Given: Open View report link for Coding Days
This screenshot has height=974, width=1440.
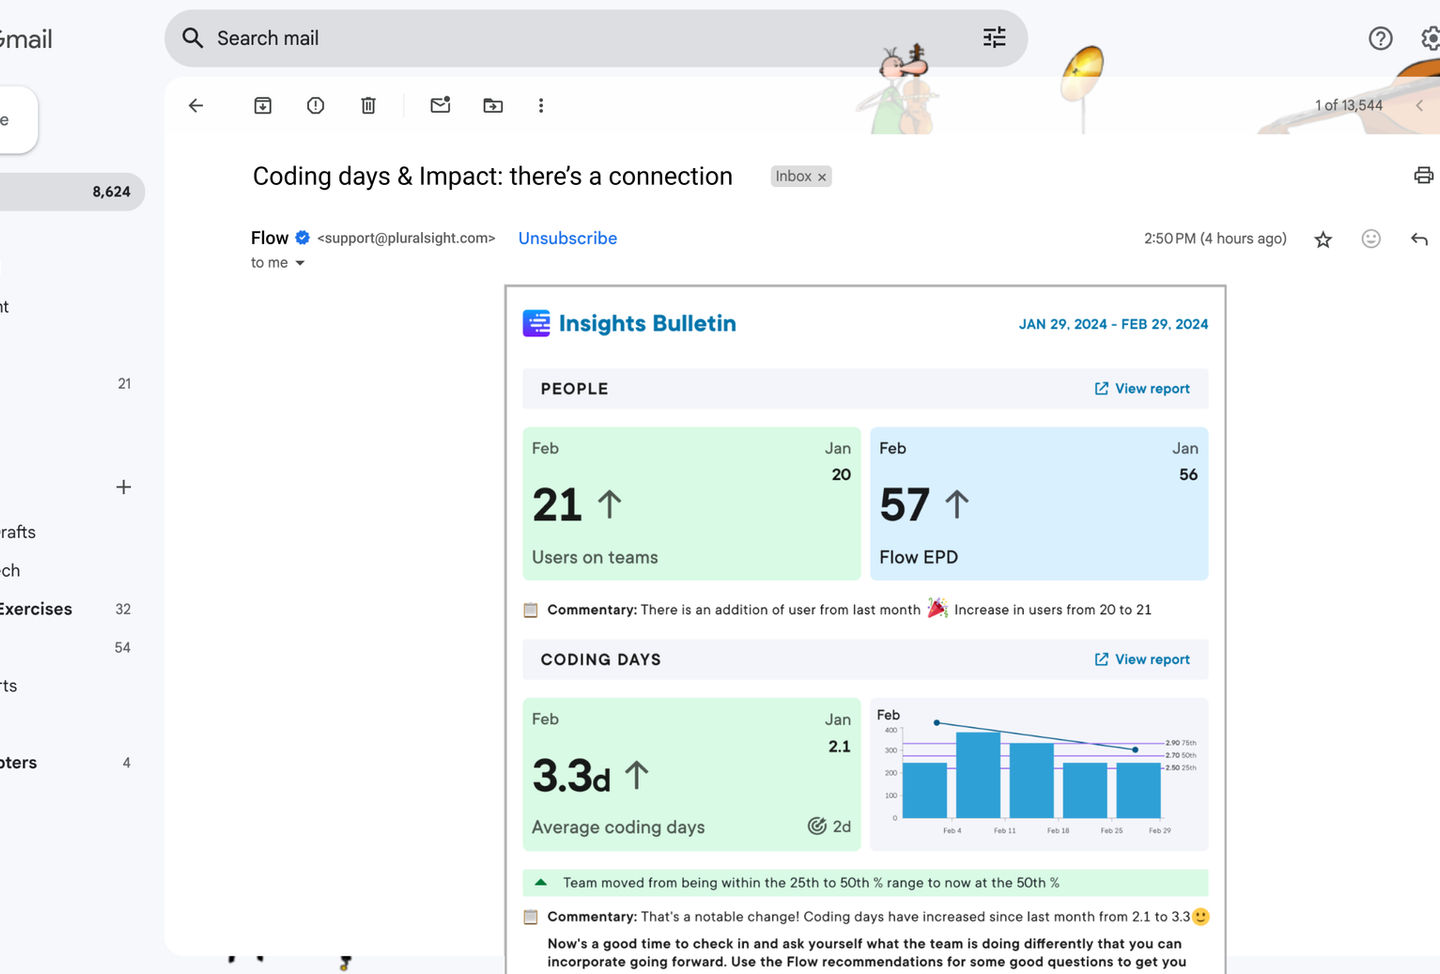Looking at the screenshot, I should (1142, 660).
